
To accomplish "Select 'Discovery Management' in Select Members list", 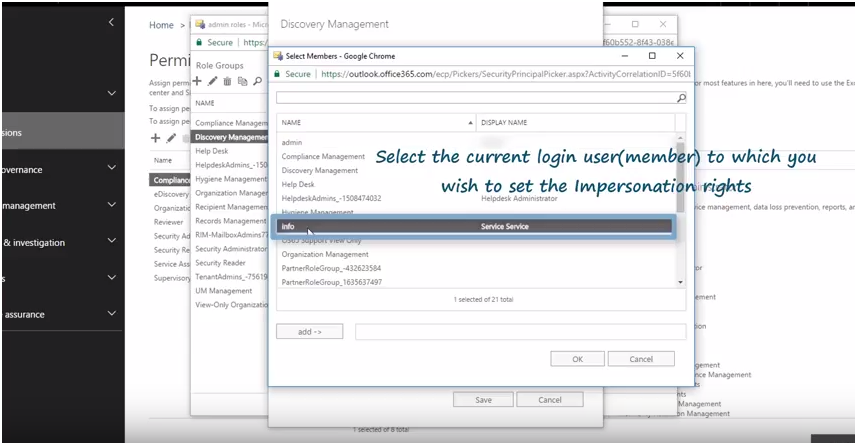I will pos(476,171).
